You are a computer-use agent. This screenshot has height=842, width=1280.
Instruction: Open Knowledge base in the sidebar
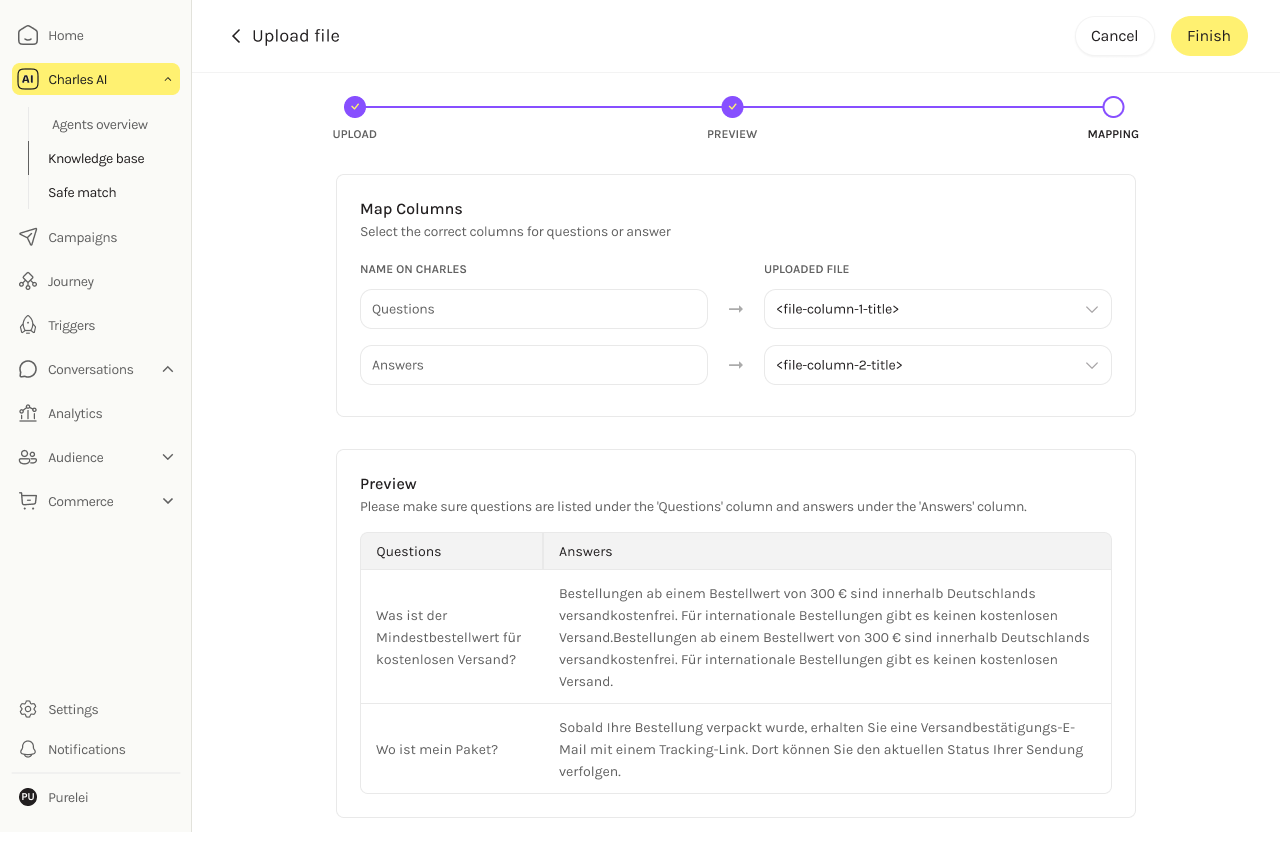[x=96, y=159]
